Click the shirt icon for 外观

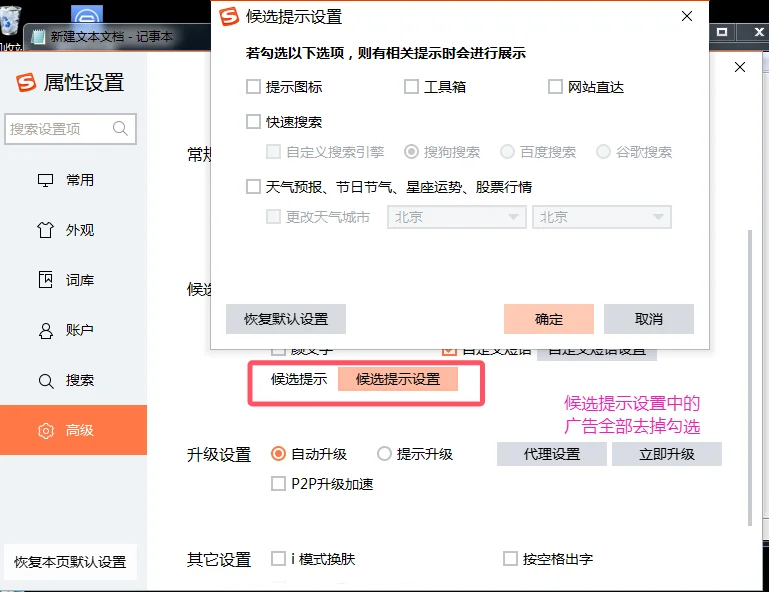coord(46,230)
